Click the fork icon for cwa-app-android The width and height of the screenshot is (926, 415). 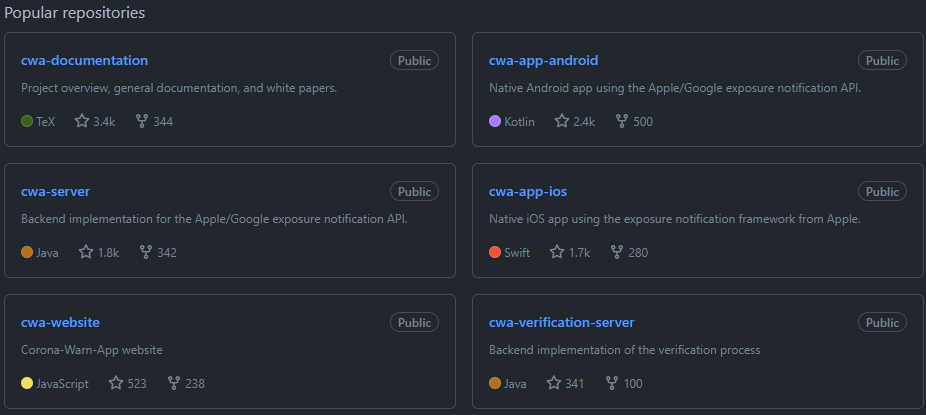pos(622,122)
